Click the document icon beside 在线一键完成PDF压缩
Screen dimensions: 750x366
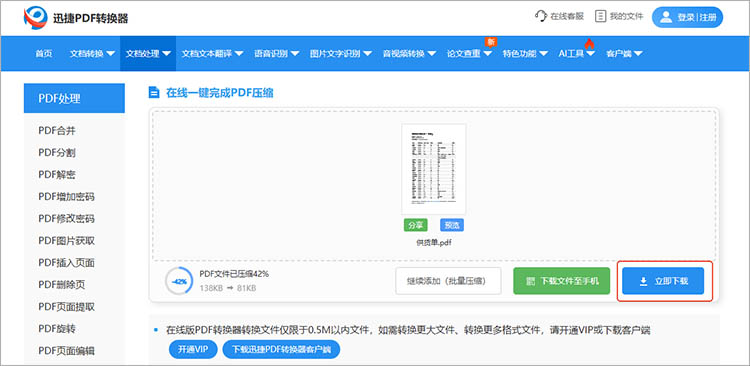[x=154, y=92]
